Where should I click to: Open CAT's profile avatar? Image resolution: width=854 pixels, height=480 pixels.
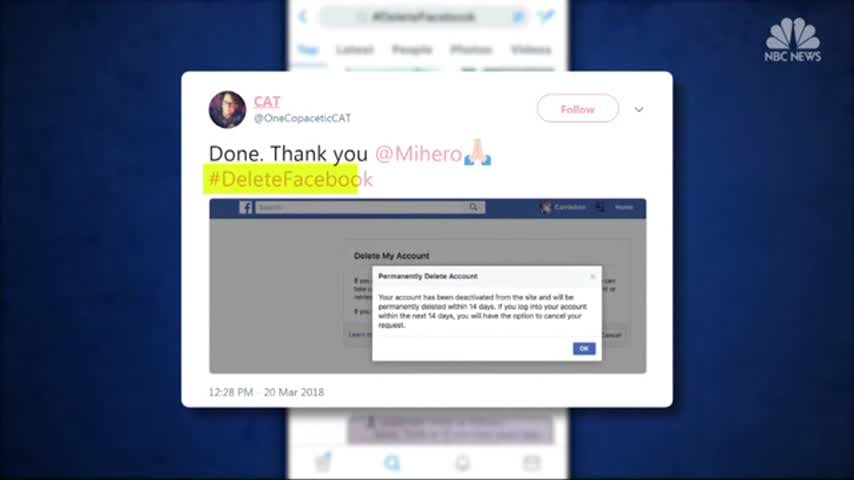coord(228,110)
